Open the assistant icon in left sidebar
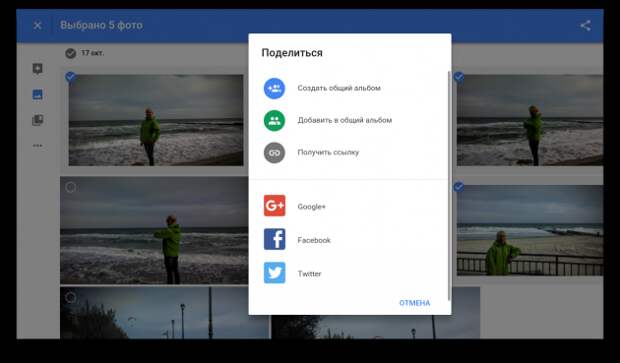Viewport: 620px width, 363px height. point(38,69)
